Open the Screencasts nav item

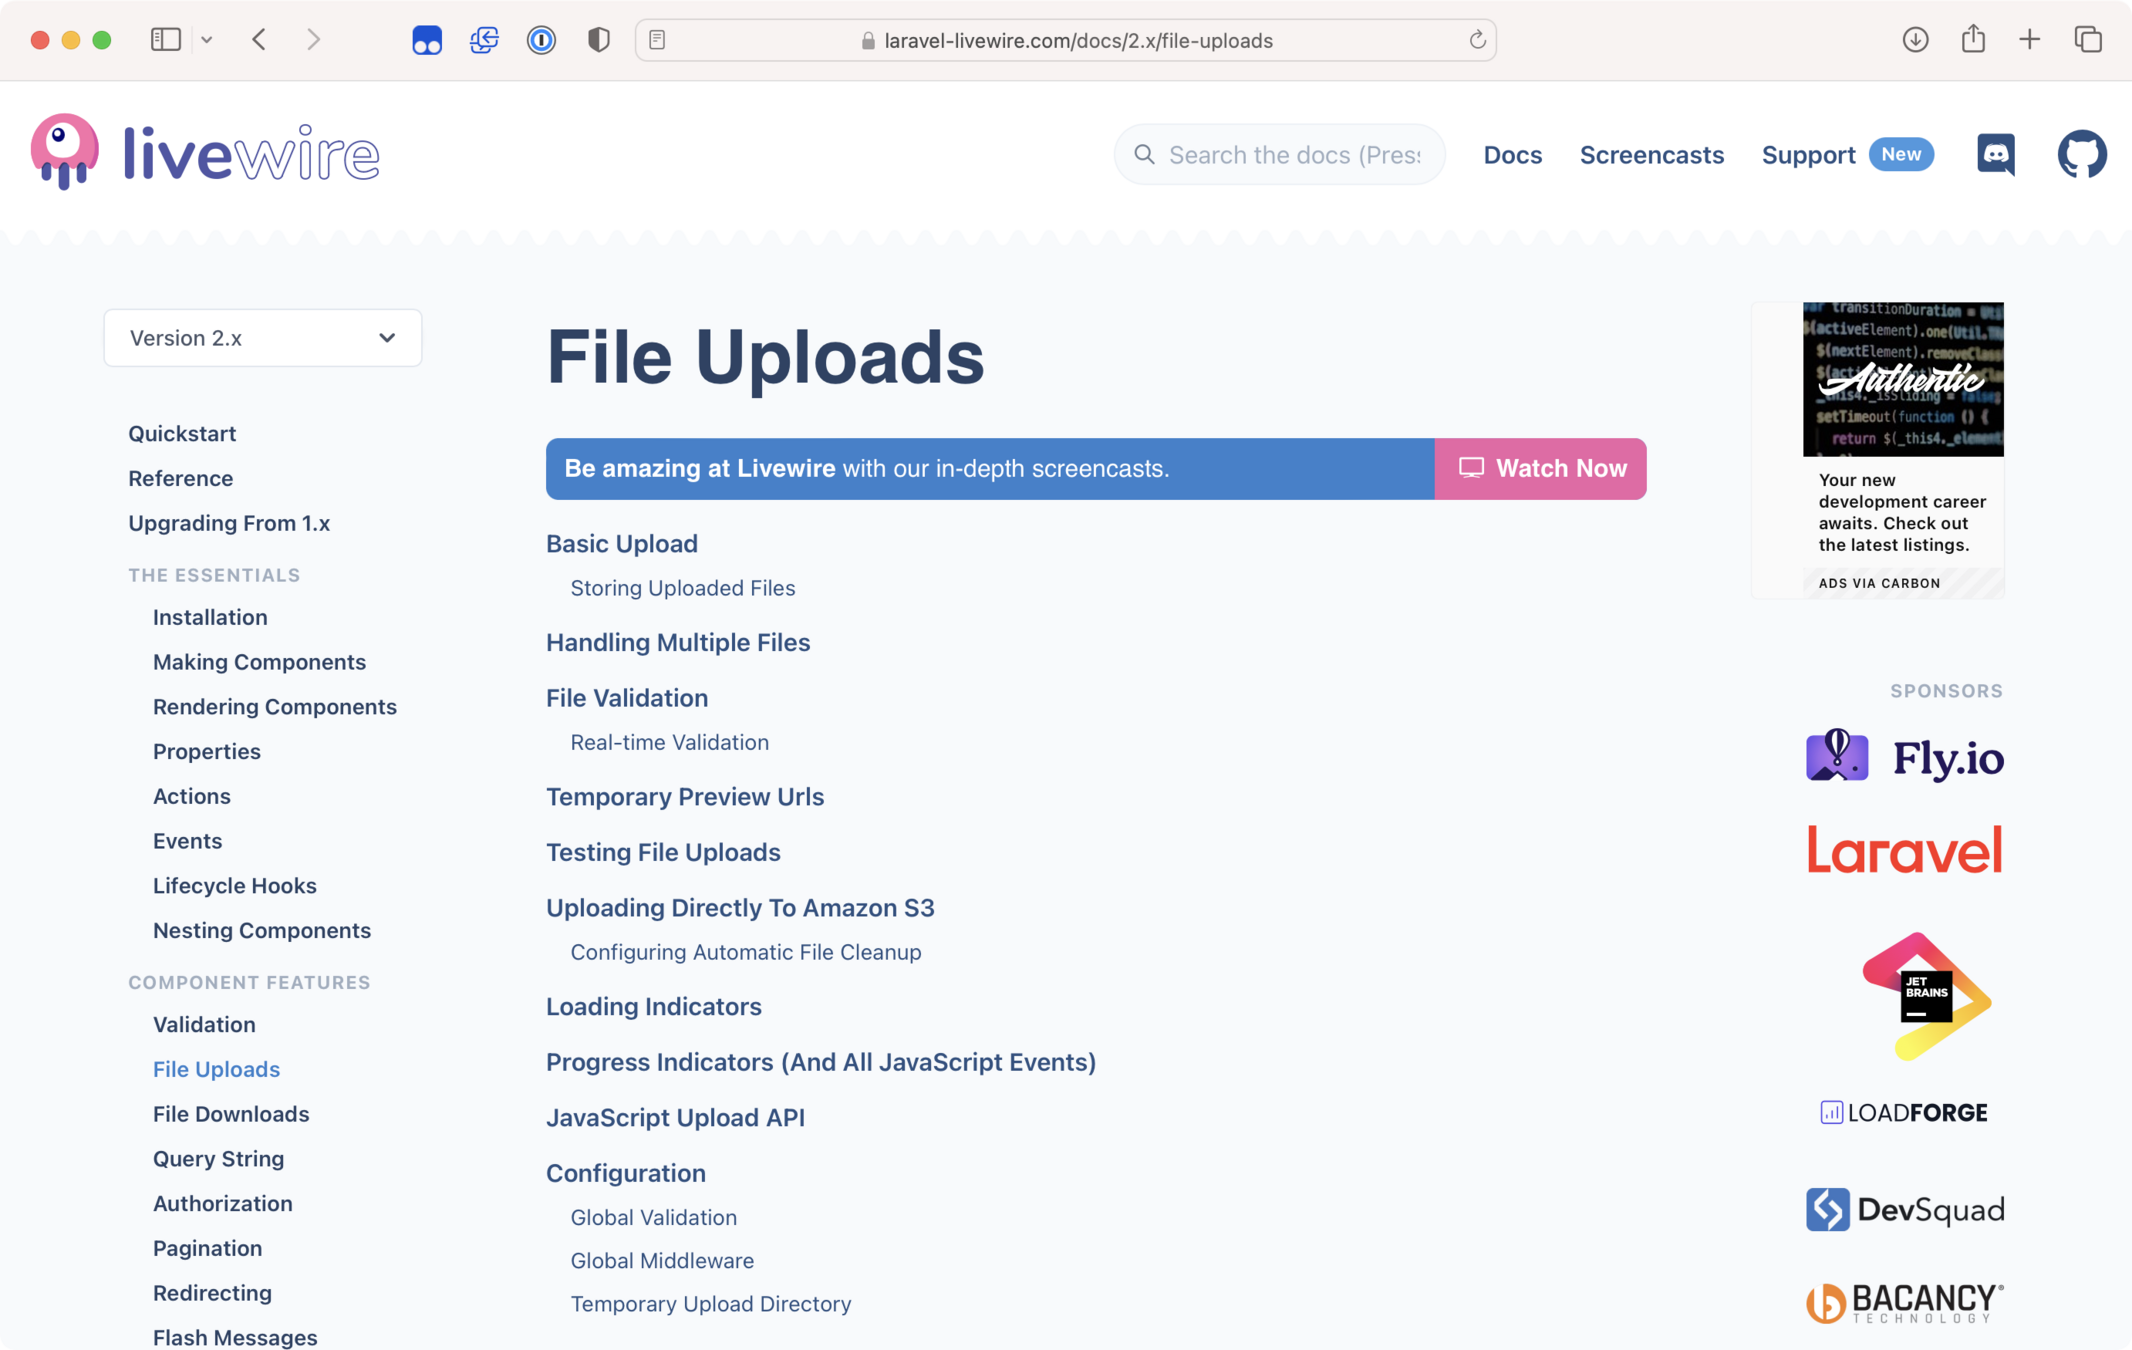point(1651,155)
